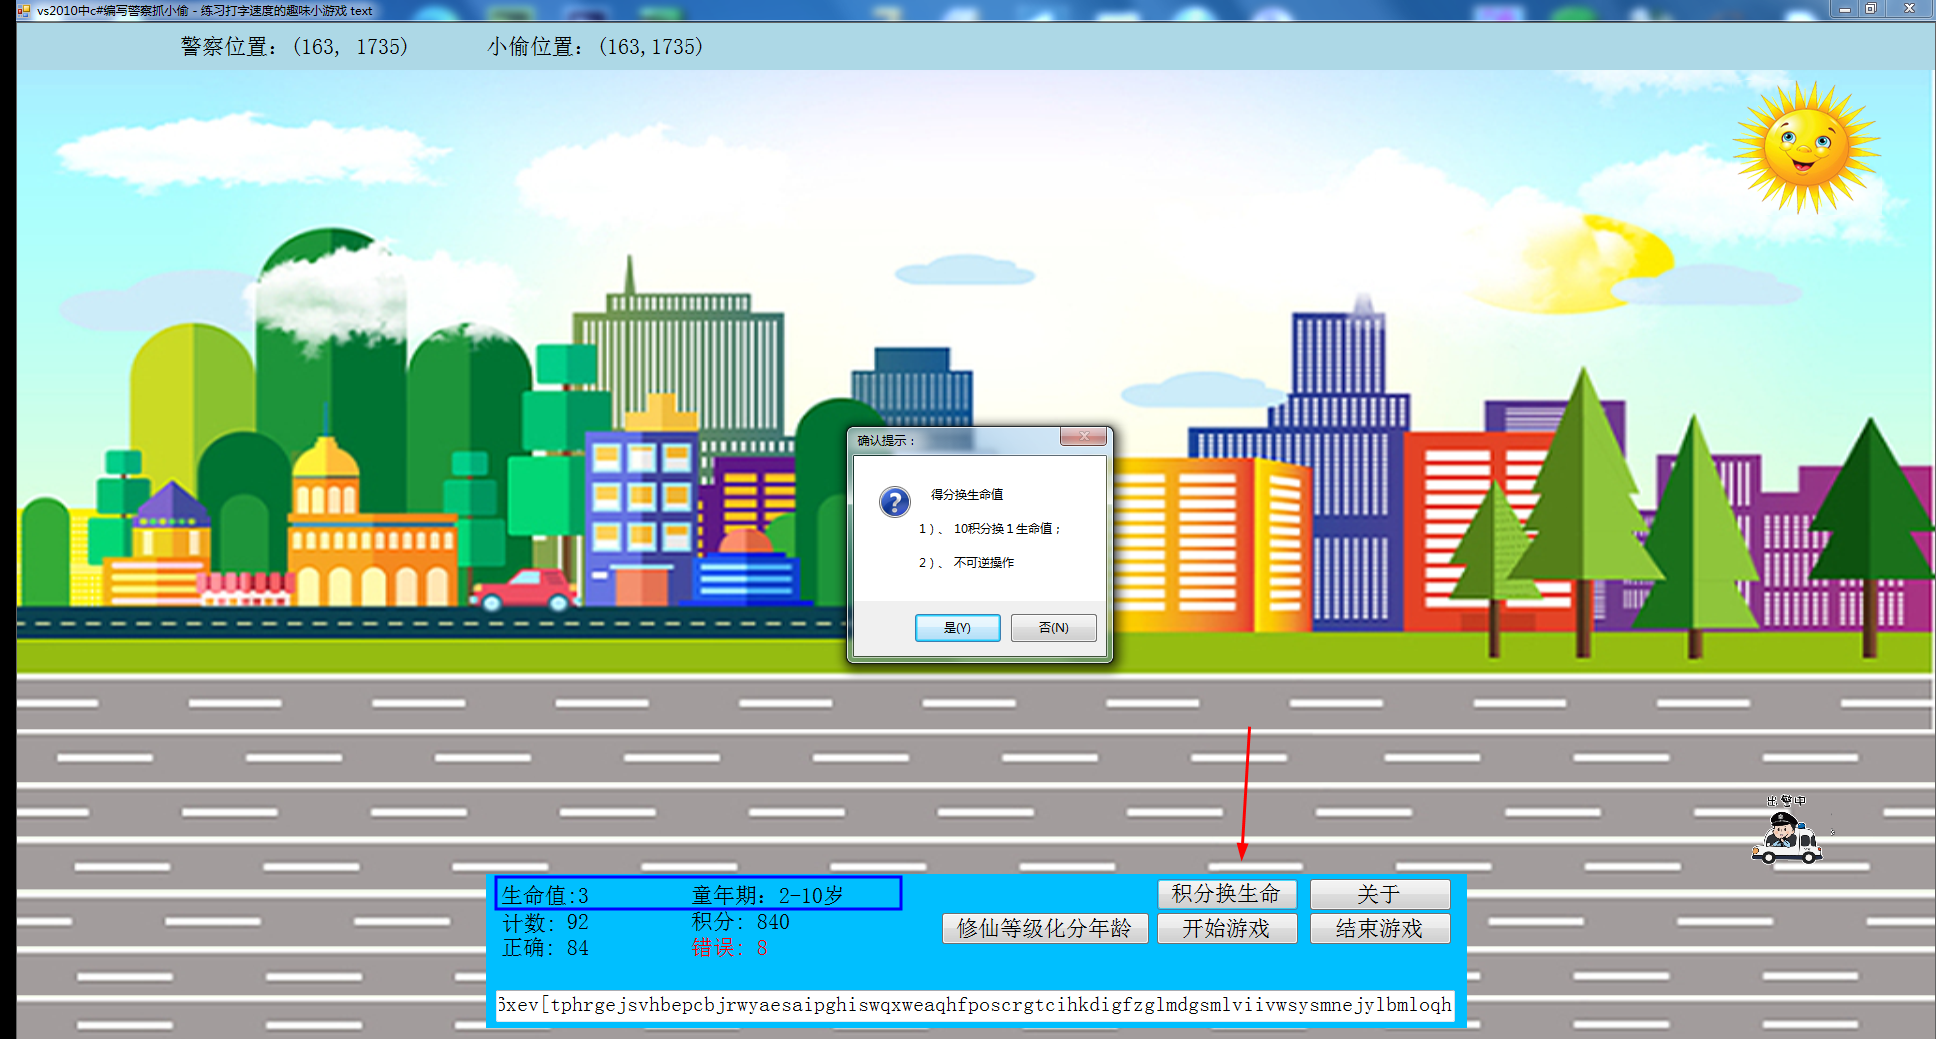The width and height of the screenshot is (1936, 1039).
Task: Click the 修仙等级化分年龄 button
Action: [x=1044, y=928]
